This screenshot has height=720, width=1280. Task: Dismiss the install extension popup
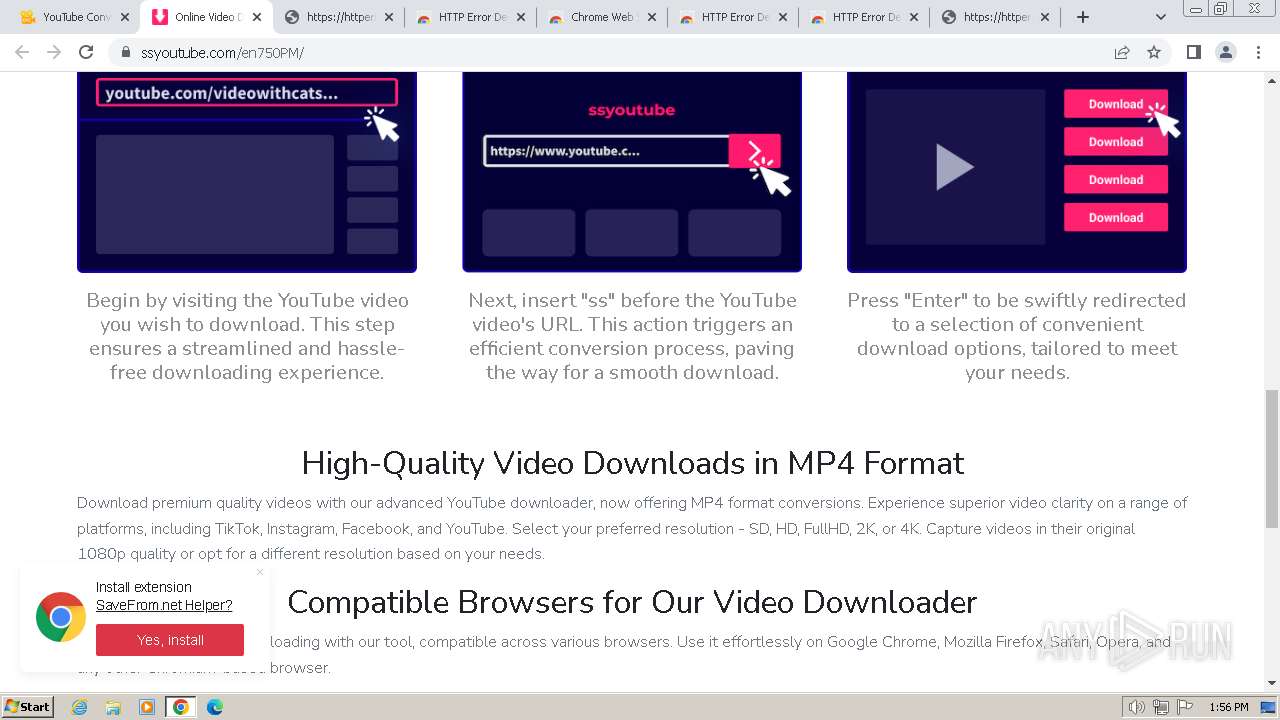click(260, 572)
